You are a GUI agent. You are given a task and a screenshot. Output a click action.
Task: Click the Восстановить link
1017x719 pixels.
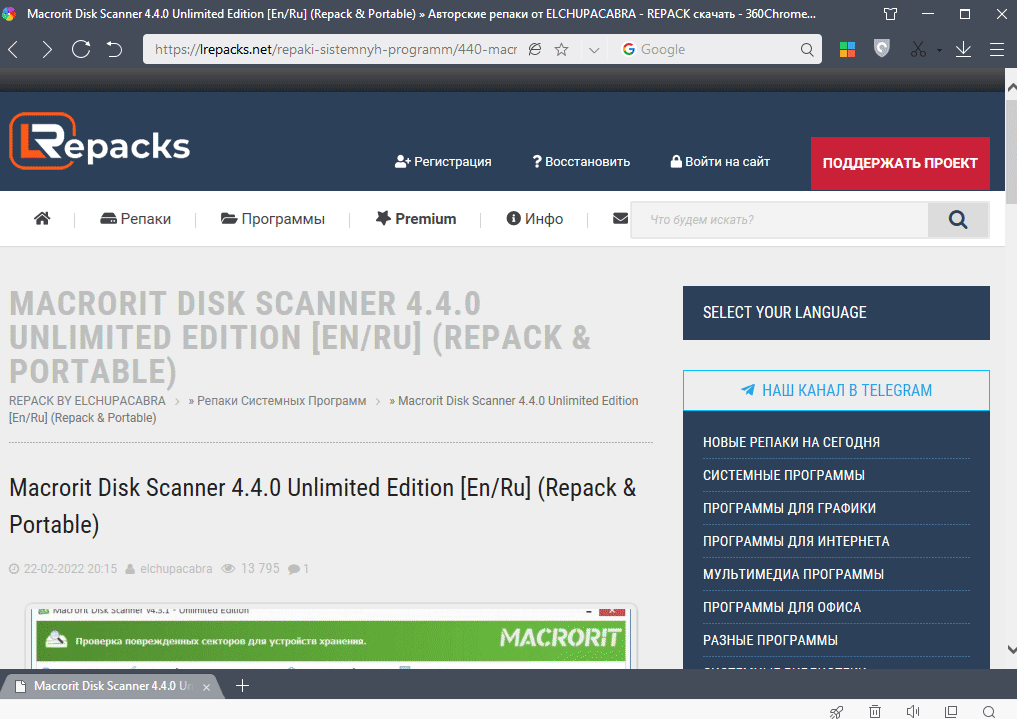pos(581,161)
